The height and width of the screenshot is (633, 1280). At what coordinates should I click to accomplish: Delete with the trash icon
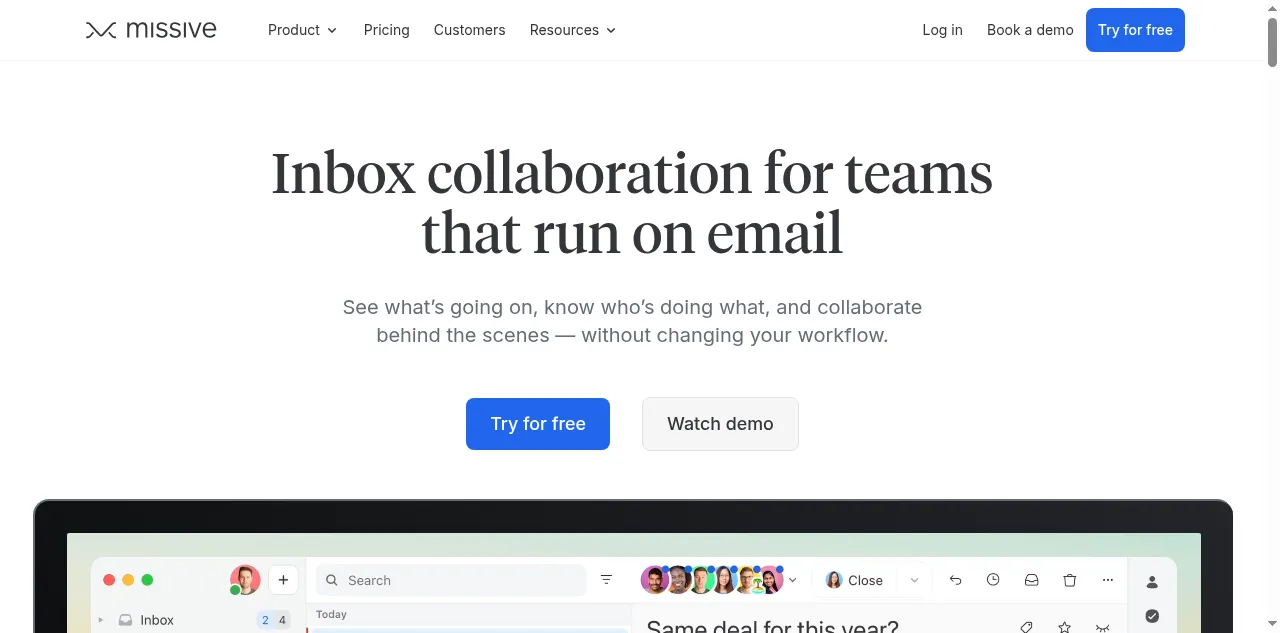tap(1070, 580)
